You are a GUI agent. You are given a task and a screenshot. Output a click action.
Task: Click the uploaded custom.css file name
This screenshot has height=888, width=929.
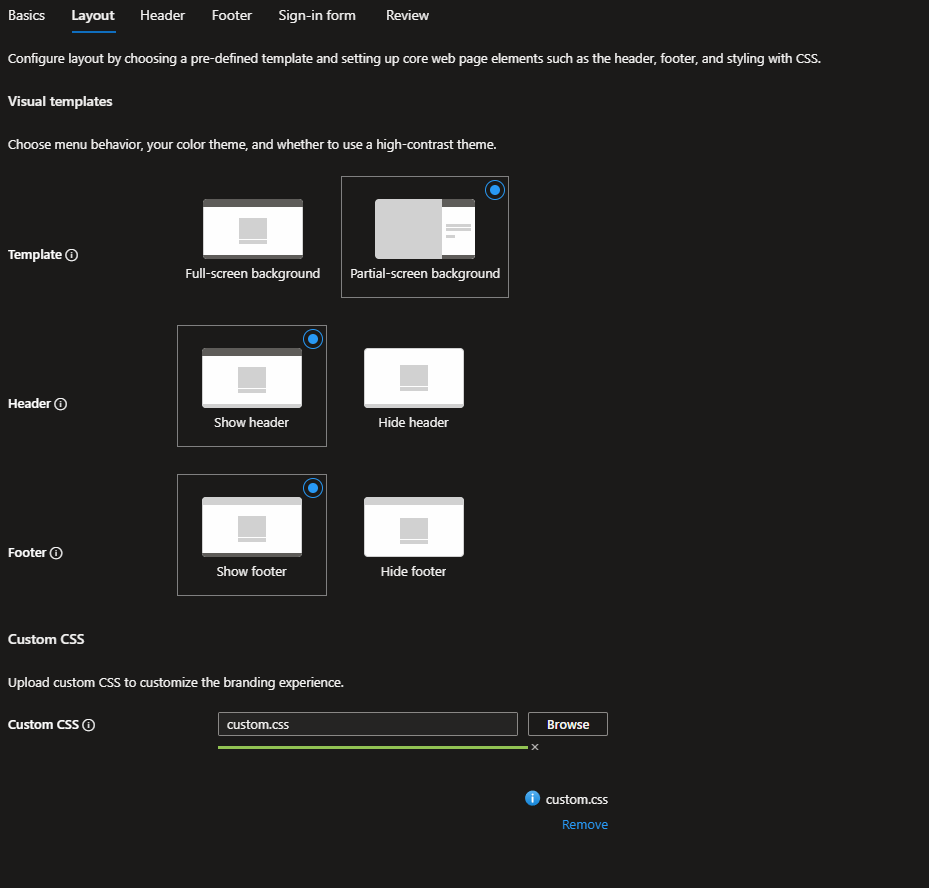[x=576, y=800]
